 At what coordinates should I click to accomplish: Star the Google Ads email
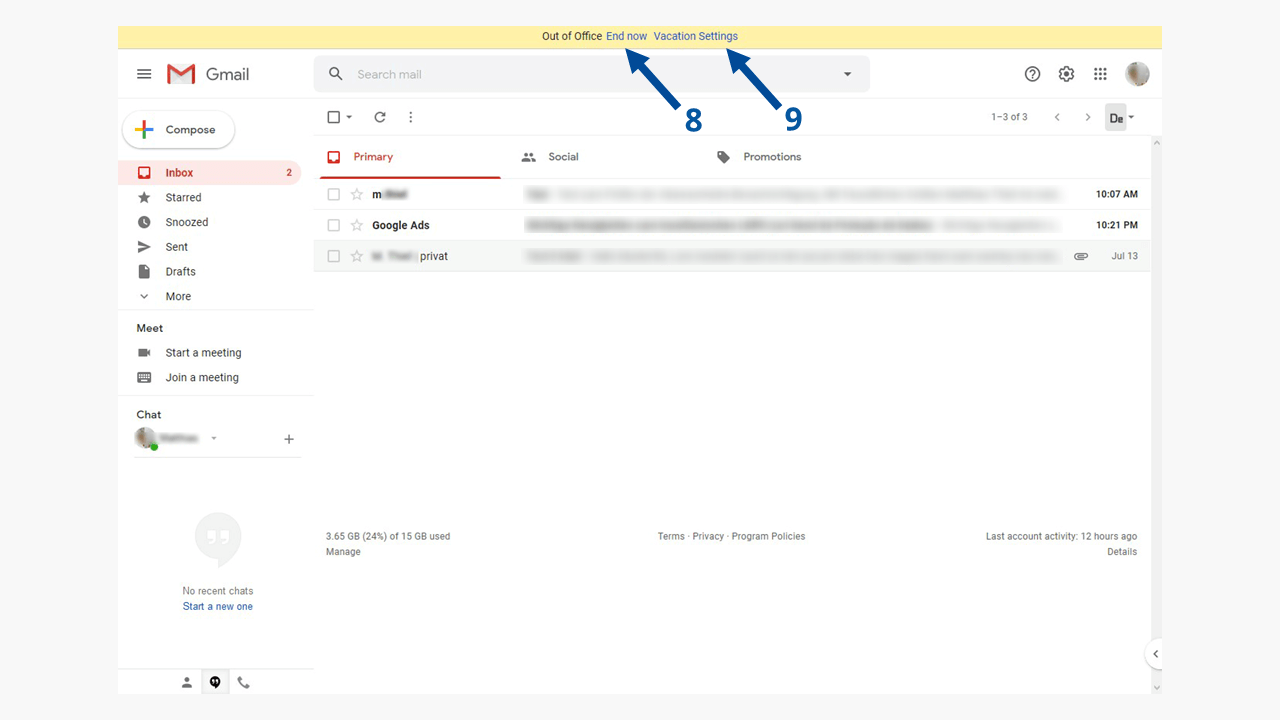point(356,225)
